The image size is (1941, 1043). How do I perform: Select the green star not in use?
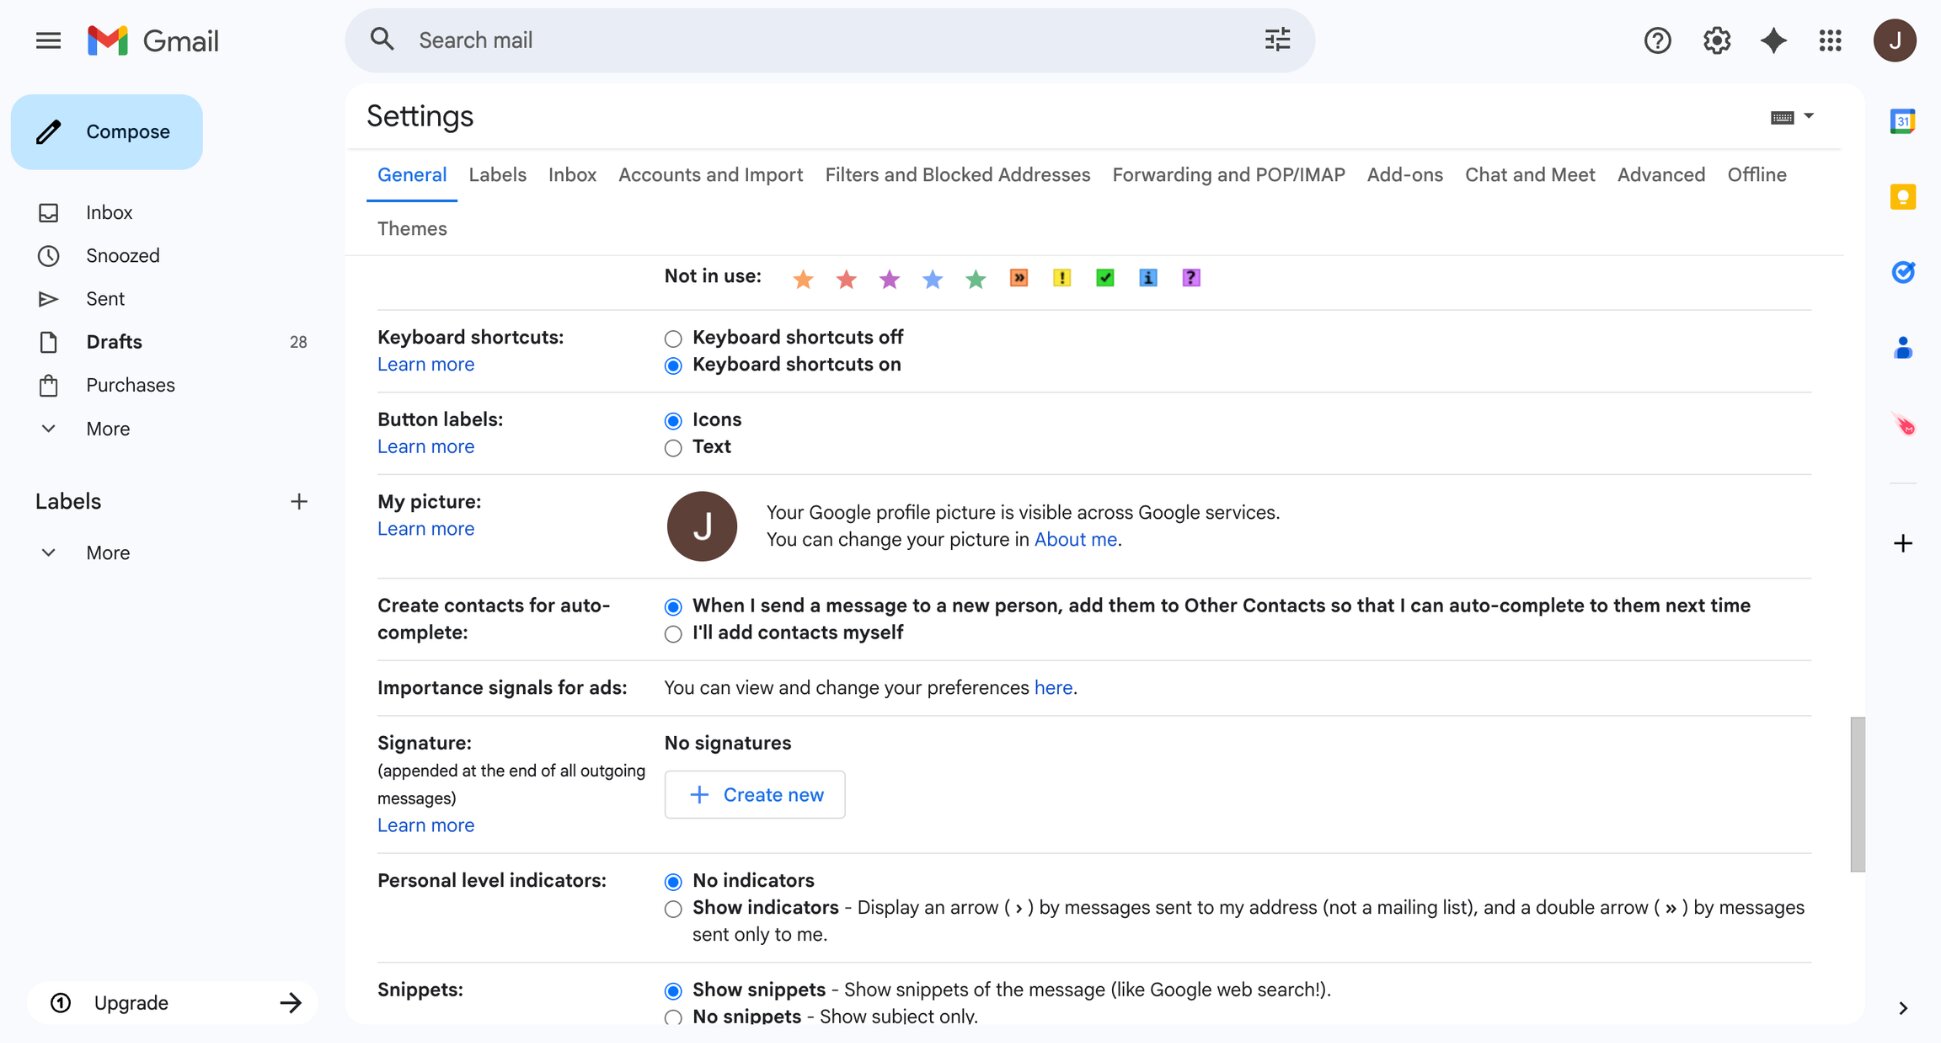point(975,279)
